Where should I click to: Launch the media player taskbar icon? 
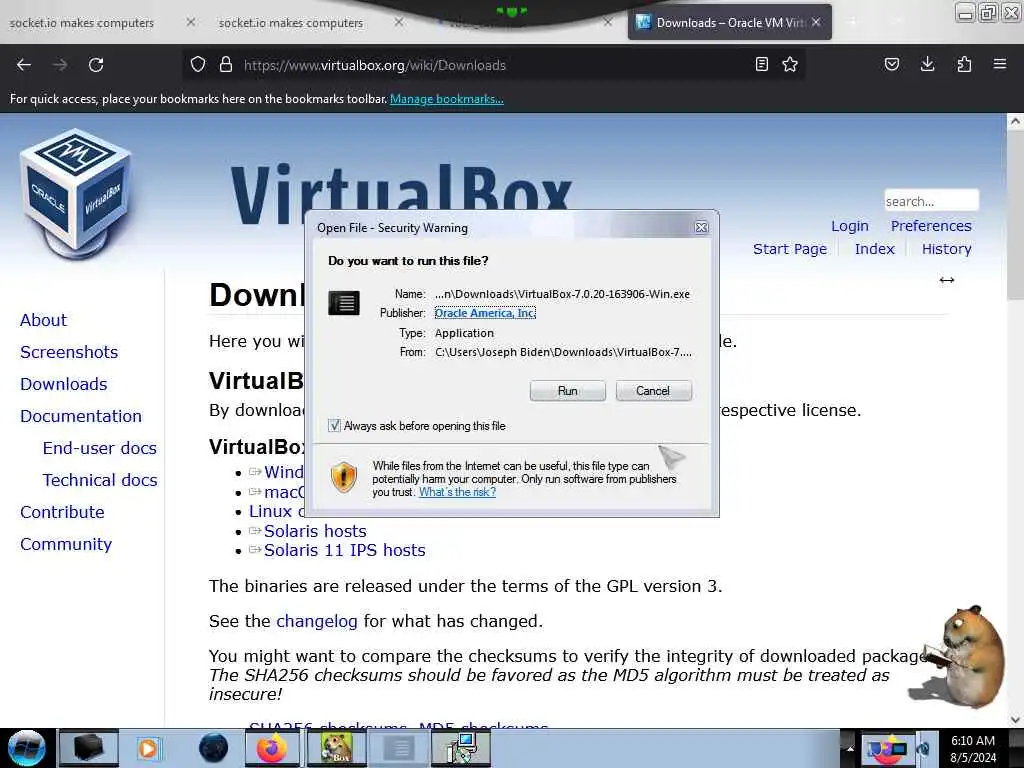[x=148, y=748]
